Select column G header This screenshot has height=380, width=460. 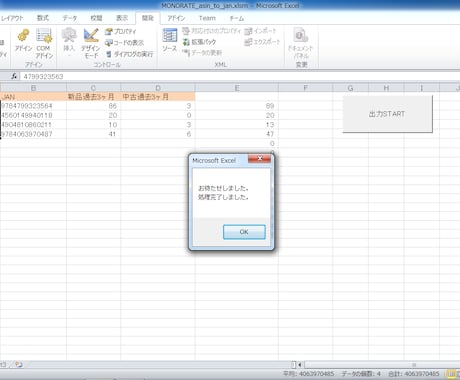point(350,88)
